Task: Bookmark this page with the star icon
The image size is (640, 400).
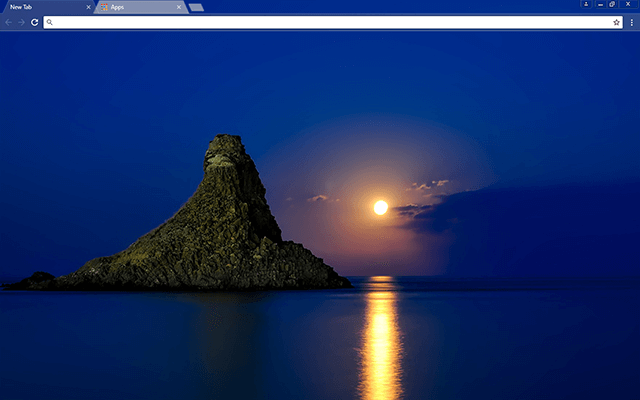Action: tap(616, 22)
